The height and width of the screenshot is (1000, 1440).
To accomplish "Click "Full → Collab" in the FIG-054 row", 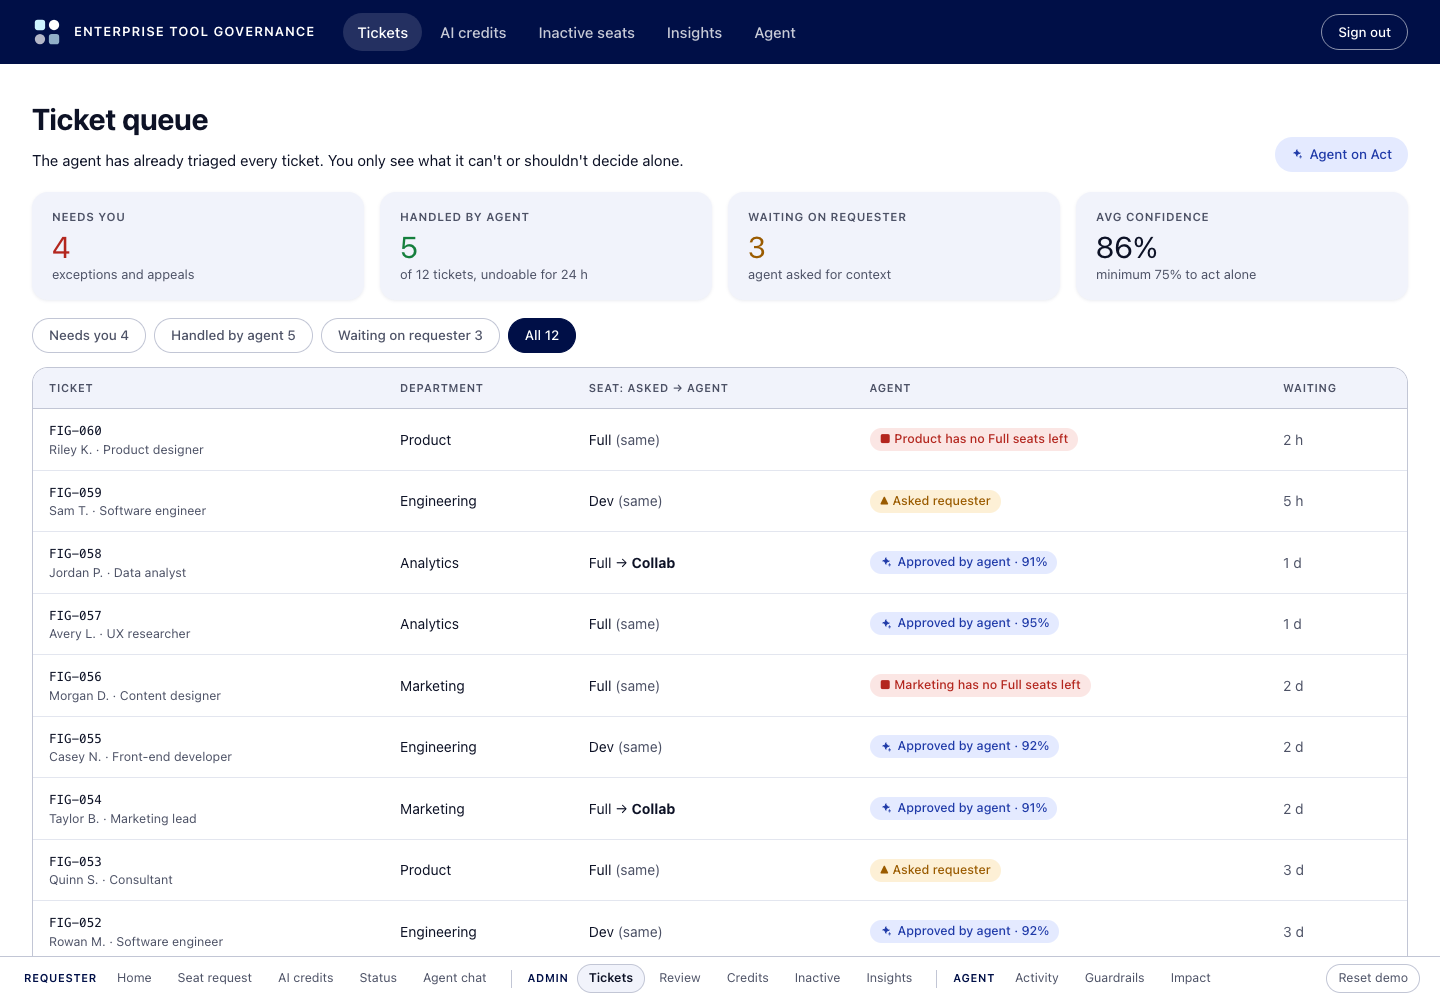I will pyautogui.click(x=632, y=809).
